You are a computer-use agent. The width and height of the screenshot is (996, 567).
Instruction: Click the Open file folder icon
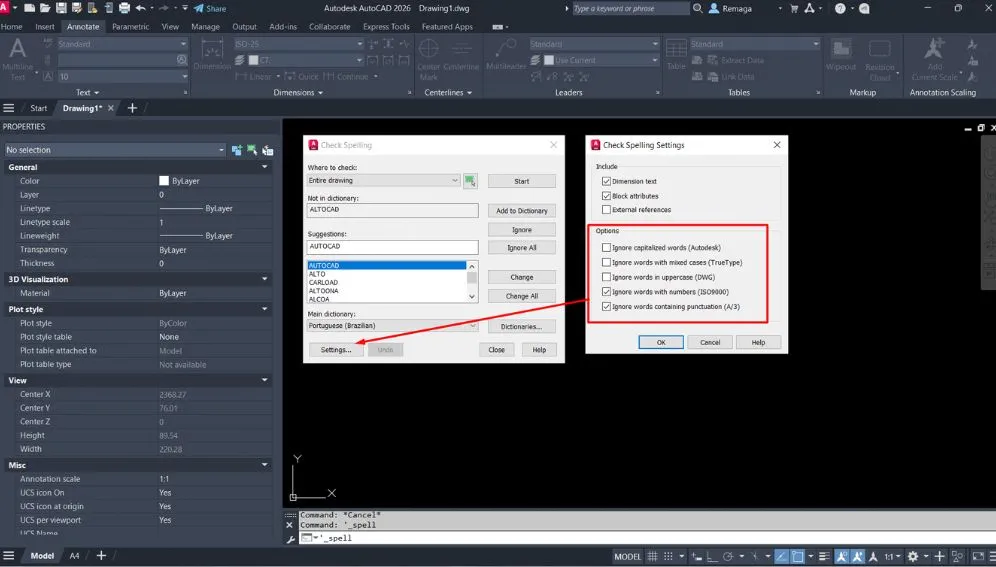[x=44, y=8]
